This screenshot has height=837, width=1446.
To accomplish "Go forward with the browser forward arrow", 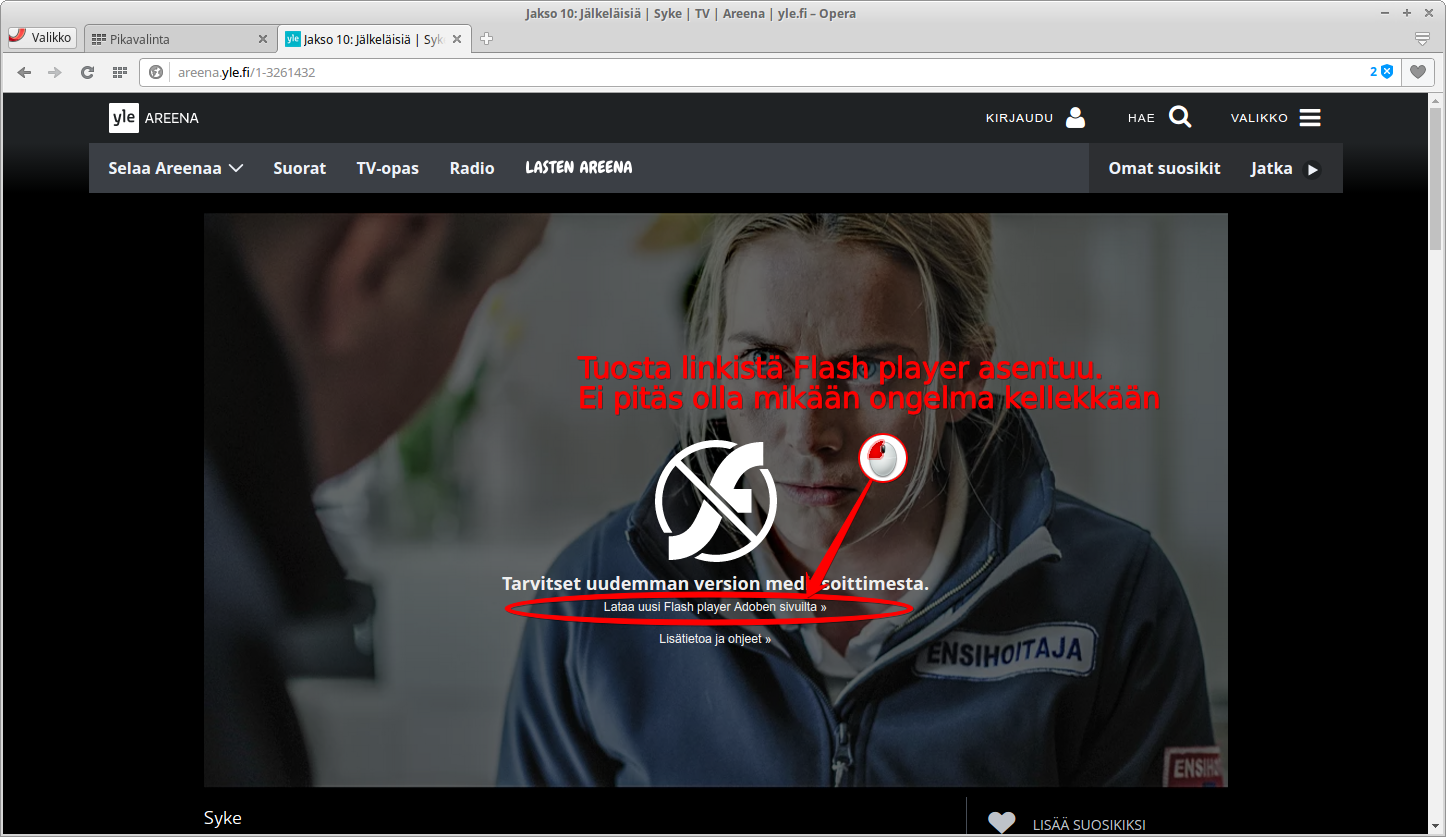I will coord(55,72).
